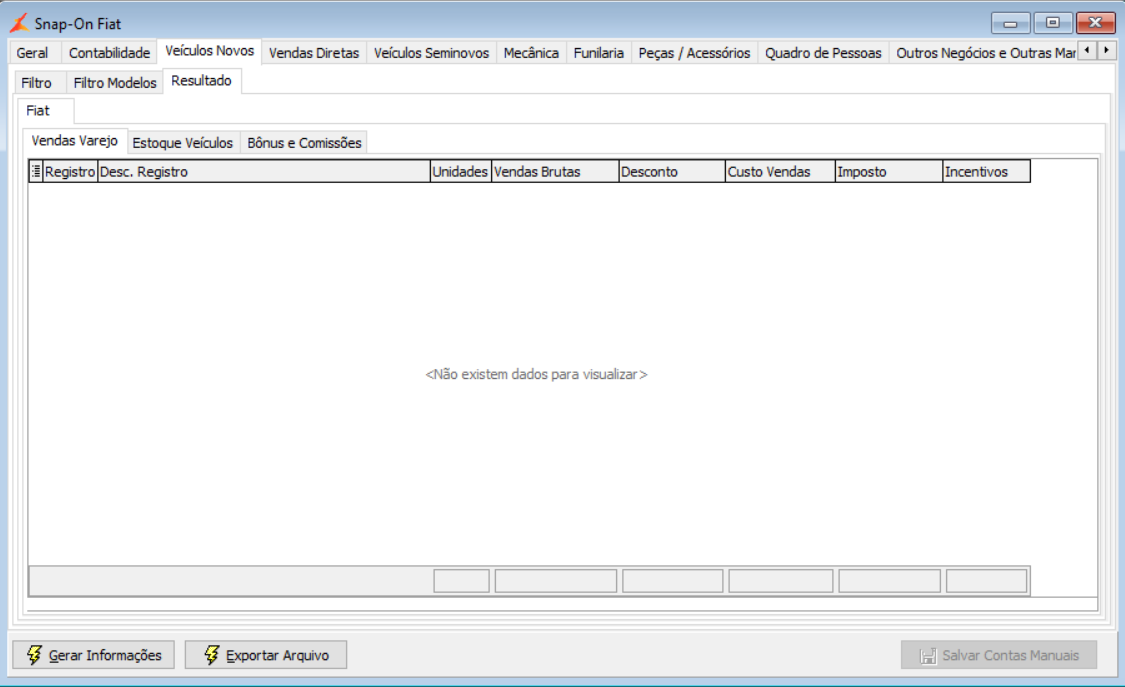Screen dimensions: 1125x687
Task: Click the Snap-On Fiat app logo icon
Action: 19,23
